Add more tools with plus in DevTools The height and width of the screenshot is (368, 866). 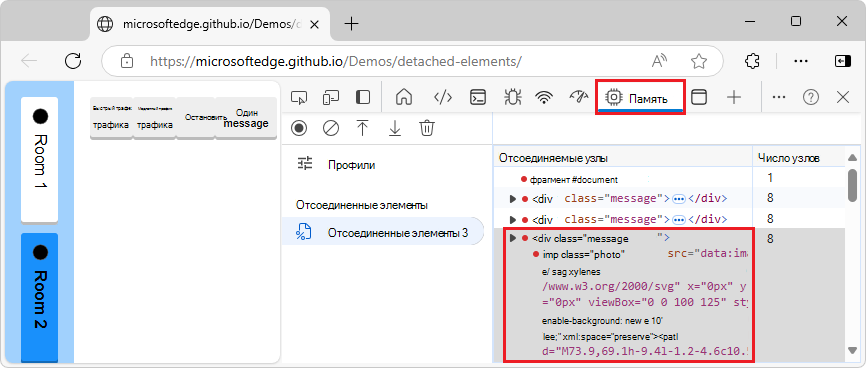(x=733, y=98)
